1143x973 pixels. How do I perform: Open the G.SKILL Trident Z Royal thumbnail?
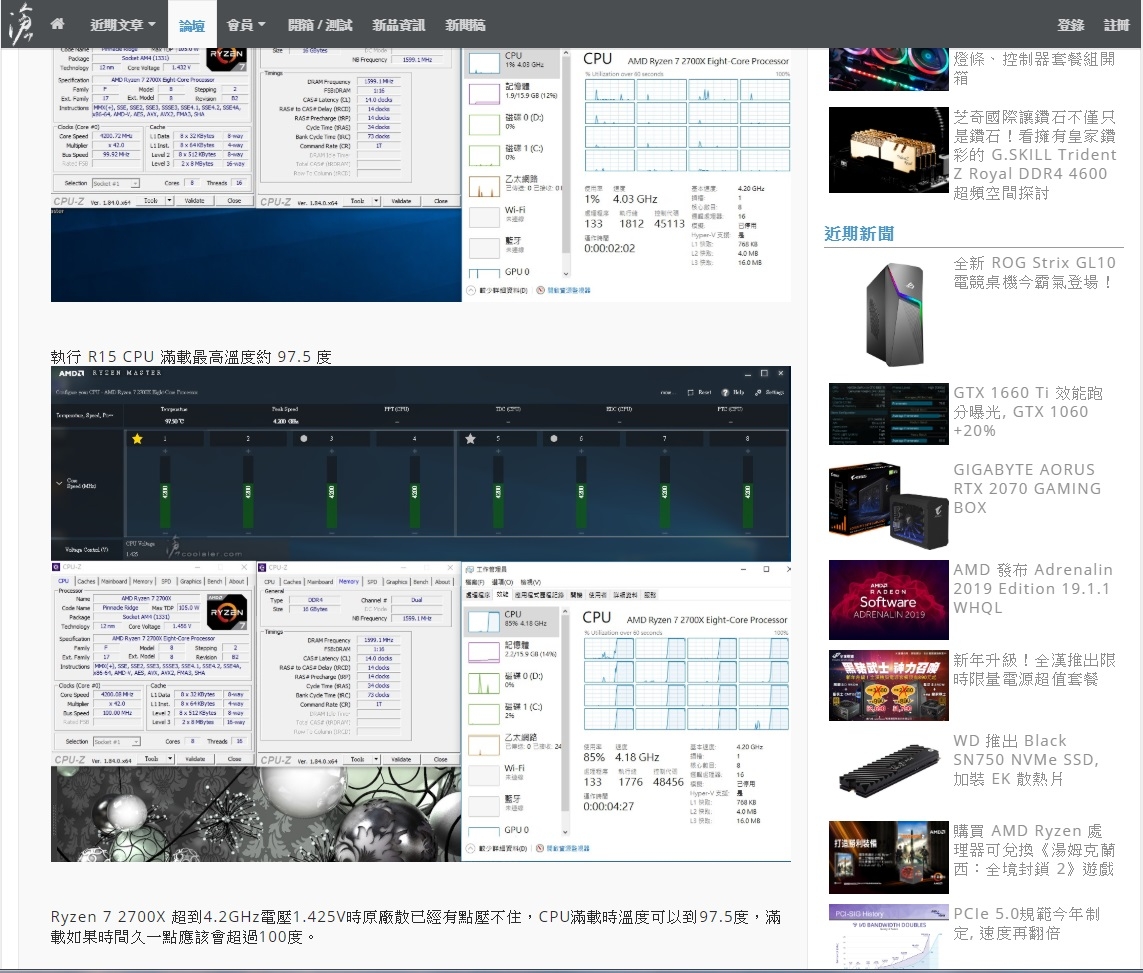888,149
